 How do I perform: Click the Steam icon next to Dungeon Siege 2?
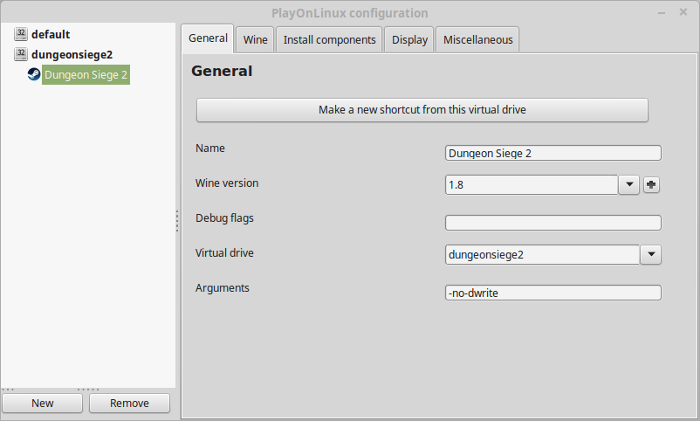pyautogui.click(x=34, y=74)
